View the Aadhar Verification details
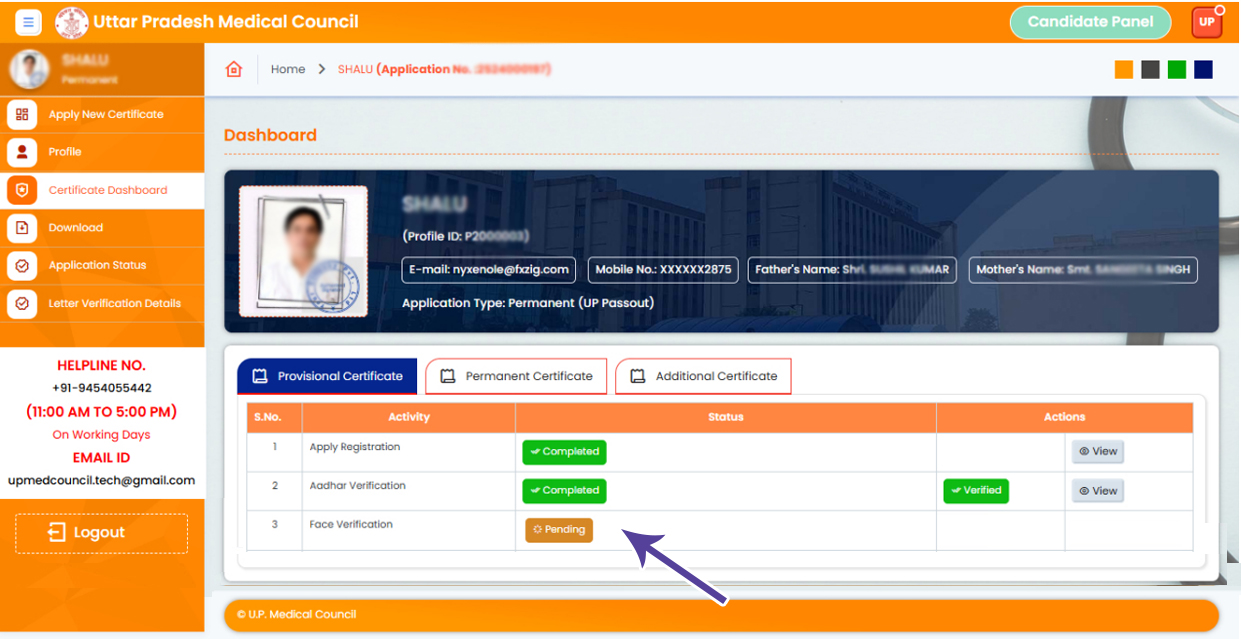The width and height of the screenshot is (1241, 639). pos(1097,491)
